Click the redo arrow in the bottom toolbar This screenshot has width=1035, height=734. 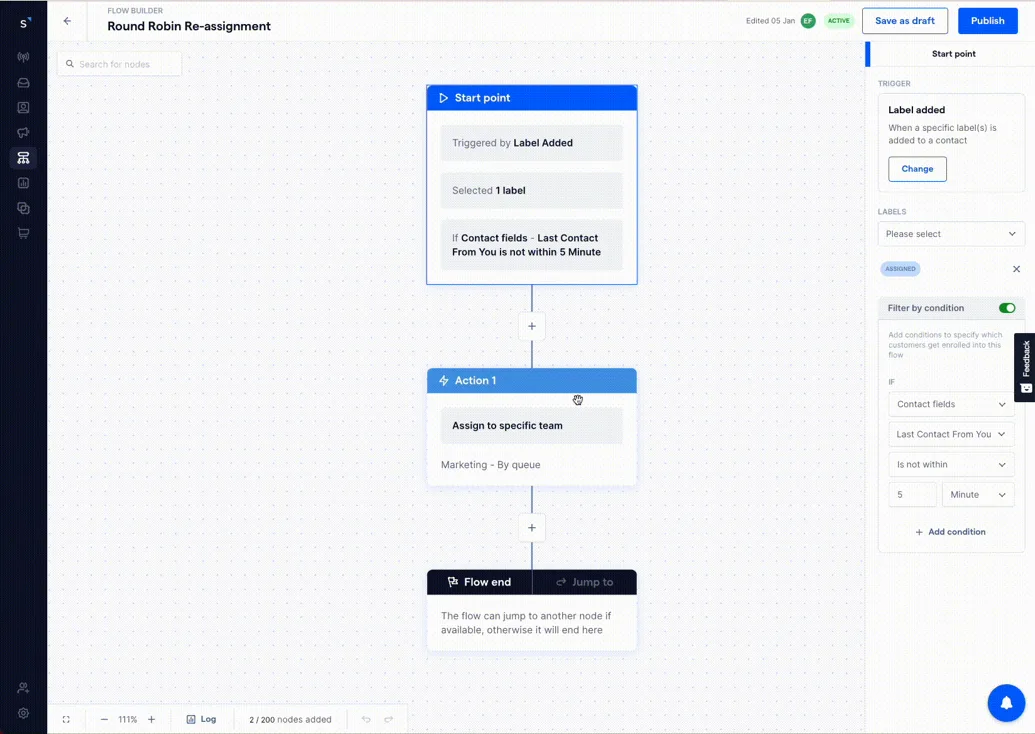pyautogui.click(x=389, y=719)
